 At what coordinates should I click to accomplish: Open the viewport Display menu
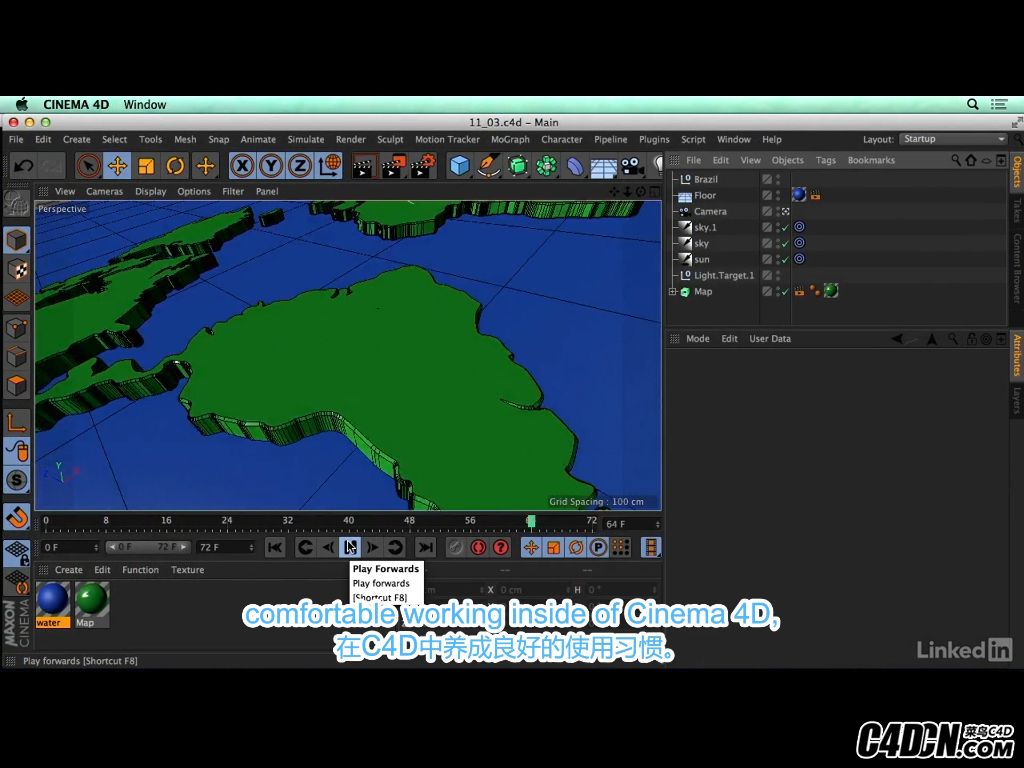point(151,191)
